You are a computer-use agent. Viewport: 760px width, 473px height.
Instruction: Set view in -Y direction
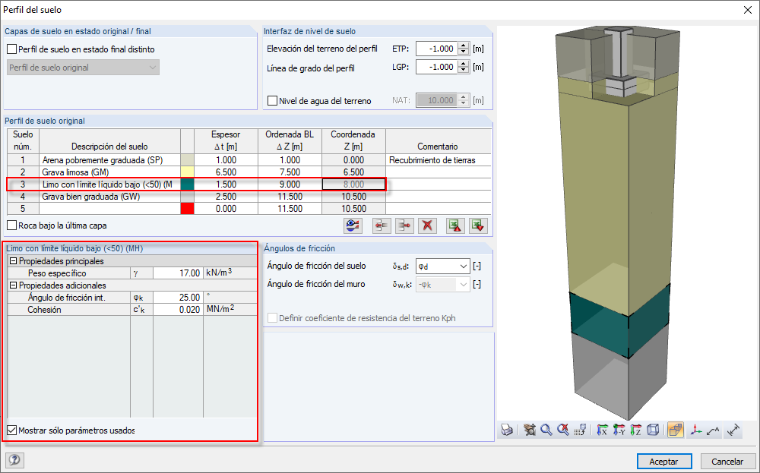click(619, 430)
